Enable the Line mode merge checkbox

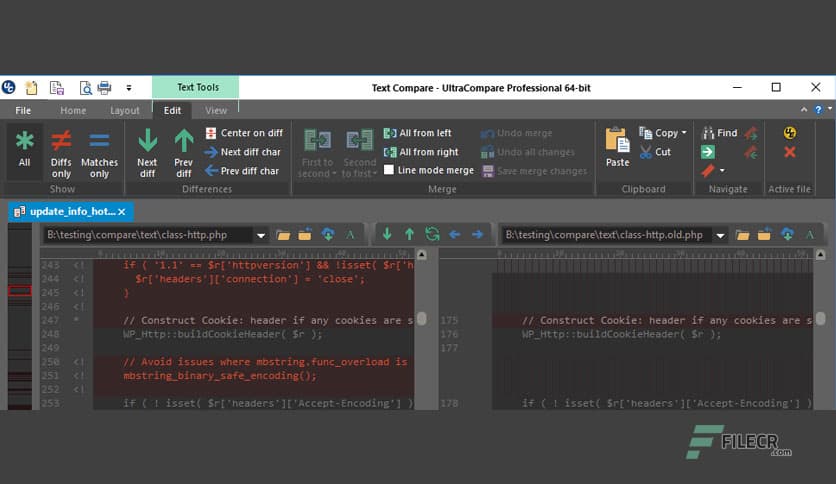click(x=389, y=170)
